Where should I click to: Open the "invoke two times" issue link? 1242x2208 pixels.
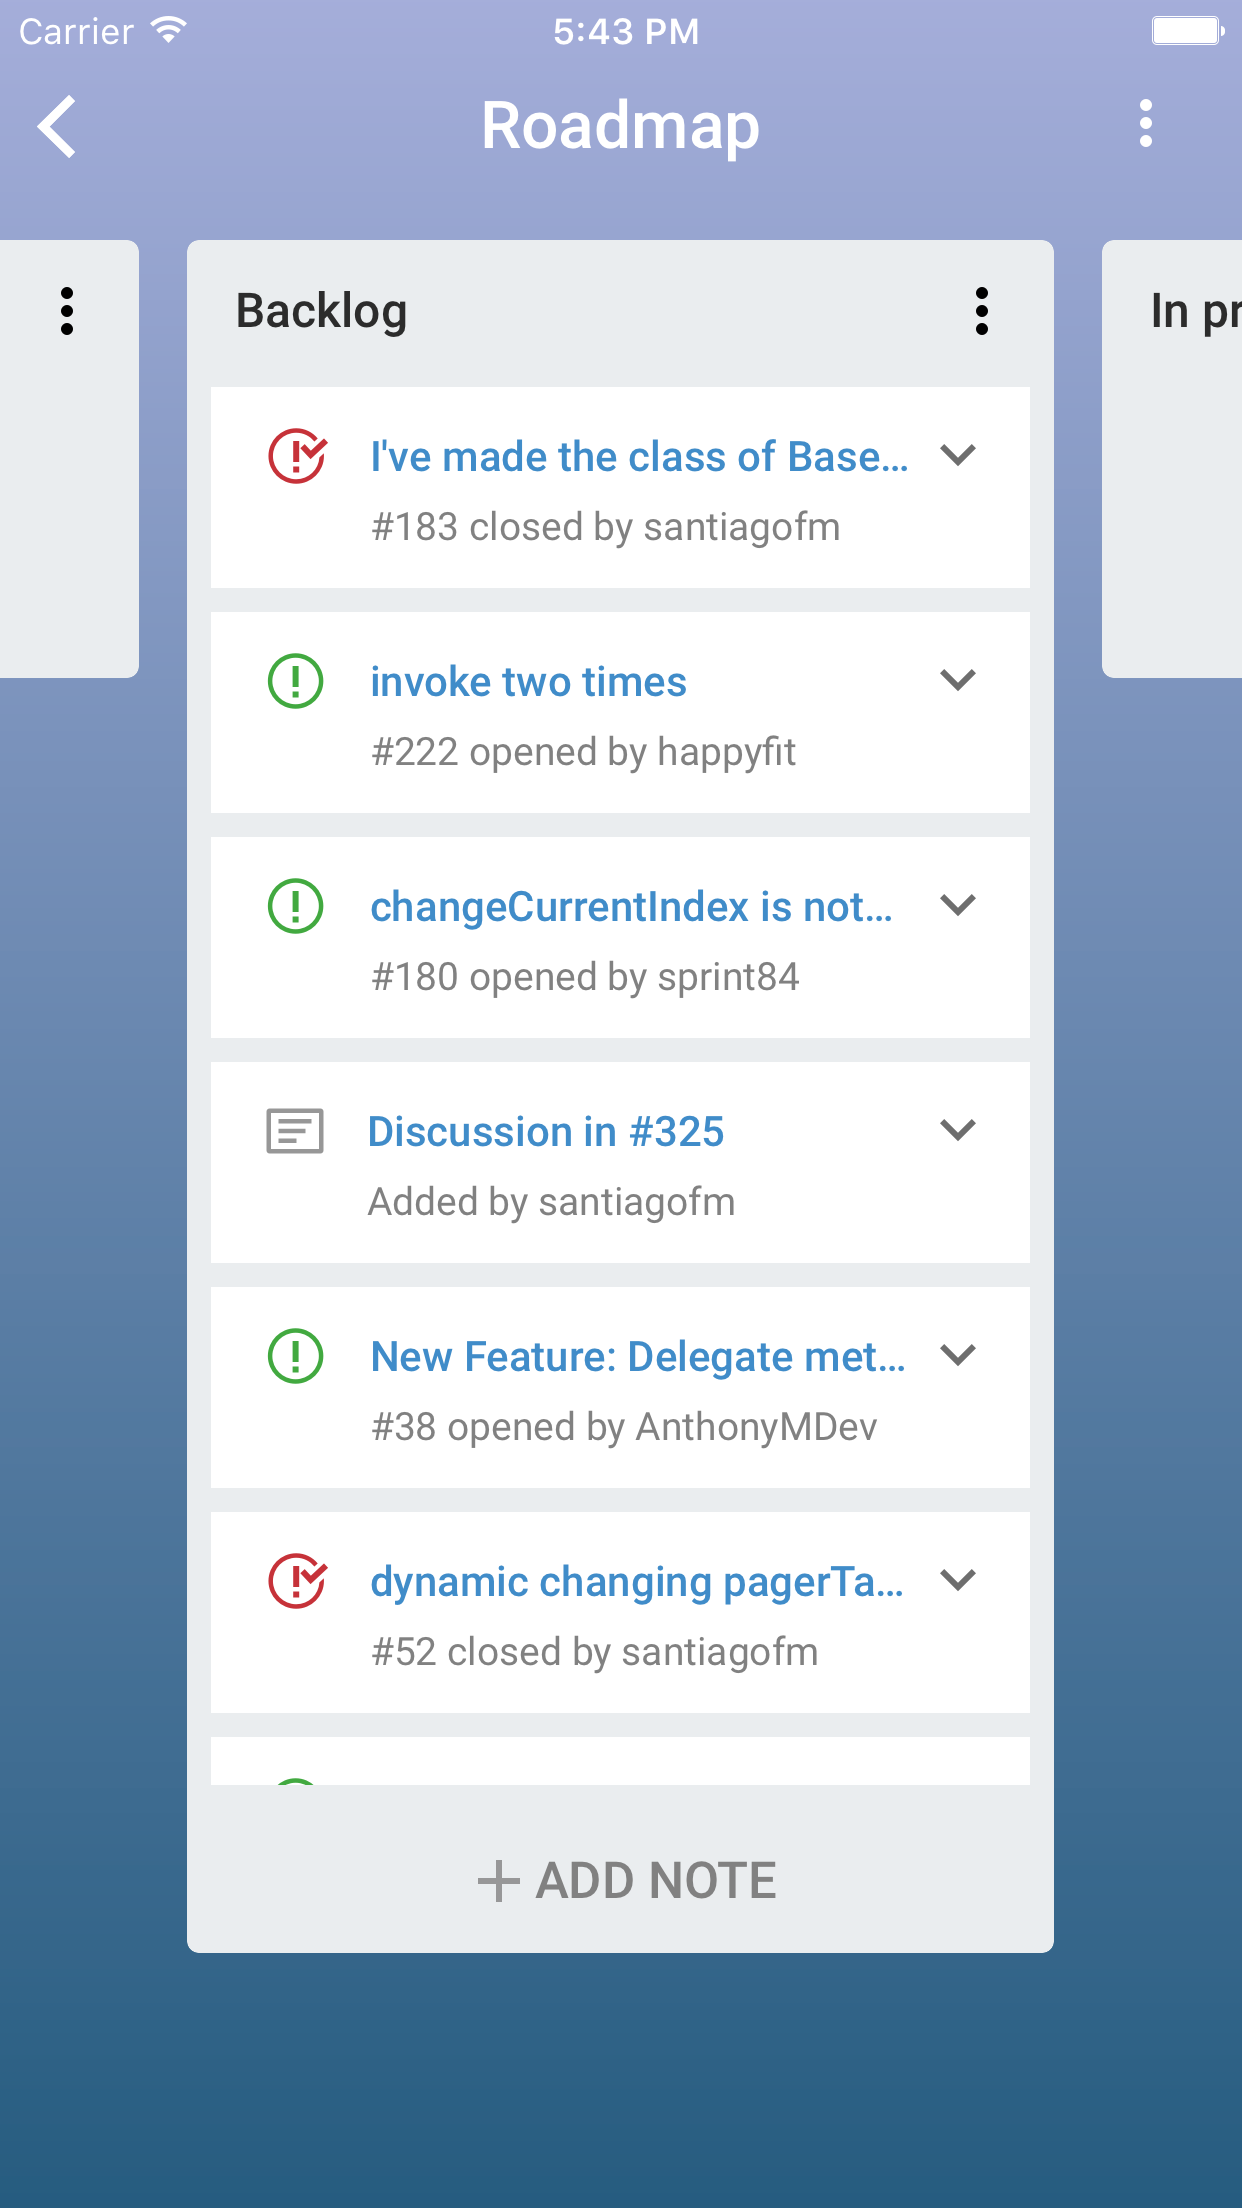(x=528, y=682)
